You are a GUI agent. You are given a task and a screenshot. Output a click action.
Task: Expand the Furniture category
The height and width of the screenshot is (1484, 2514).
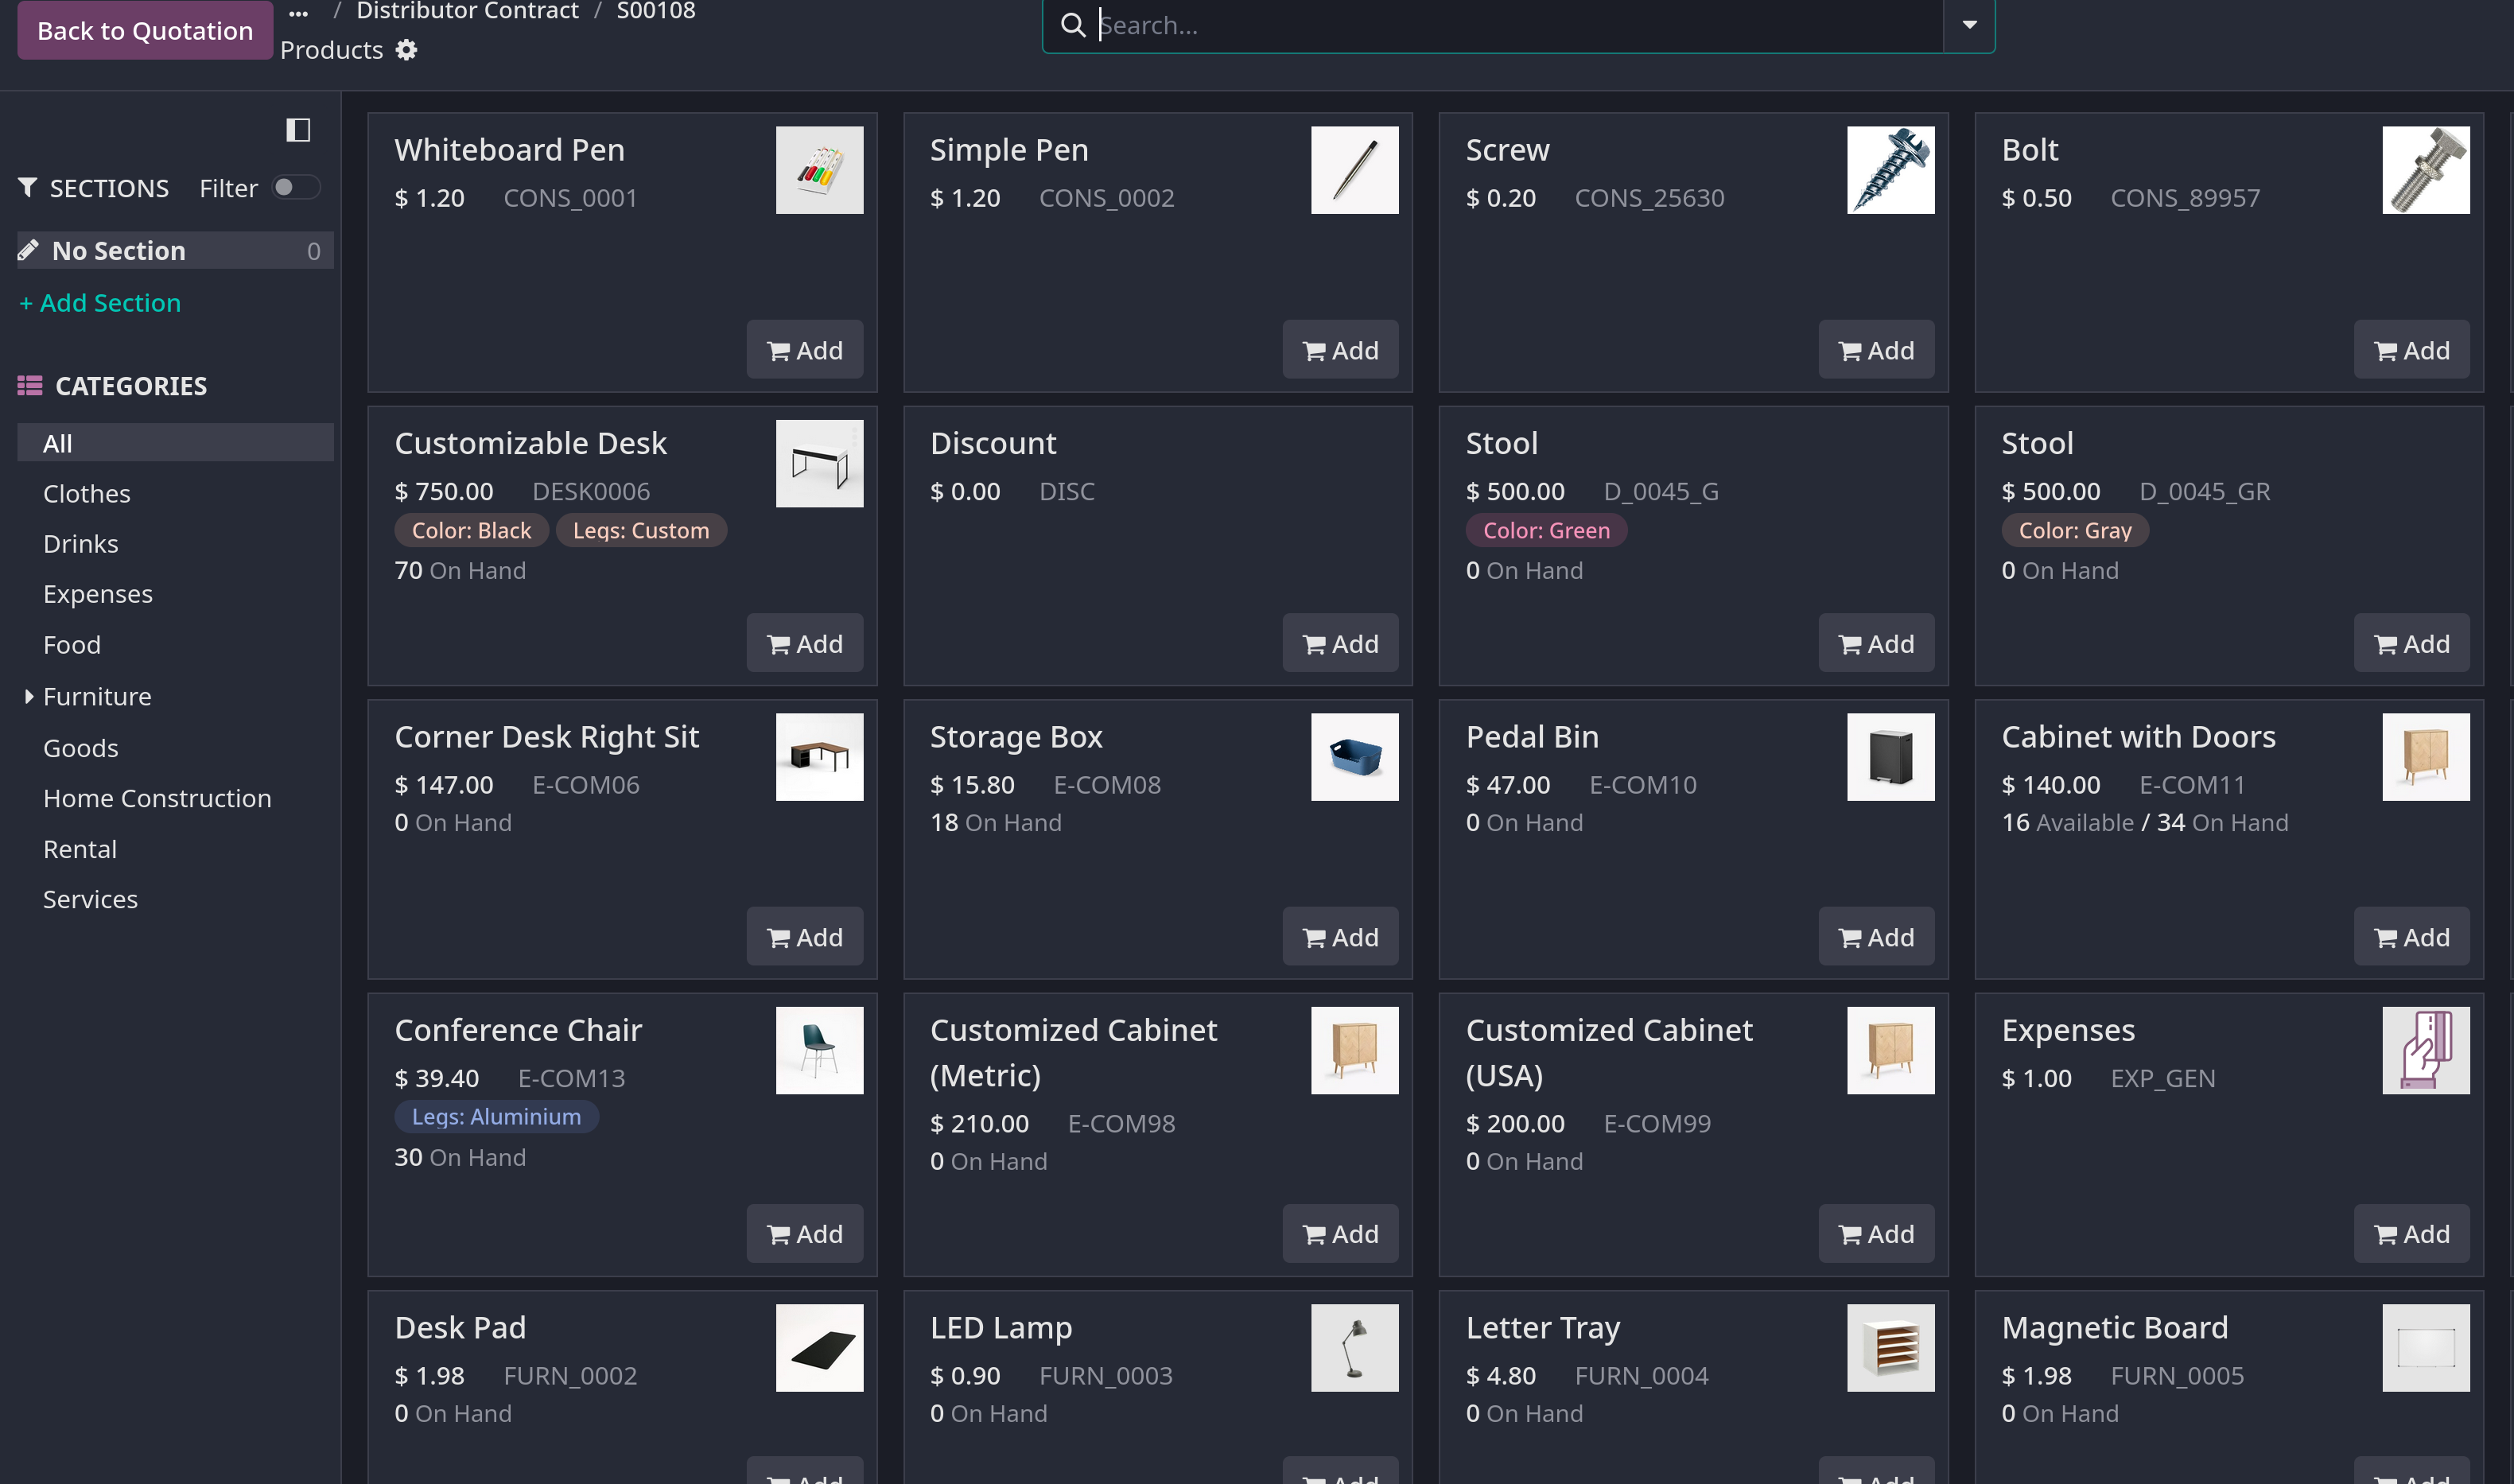(29, 696)
